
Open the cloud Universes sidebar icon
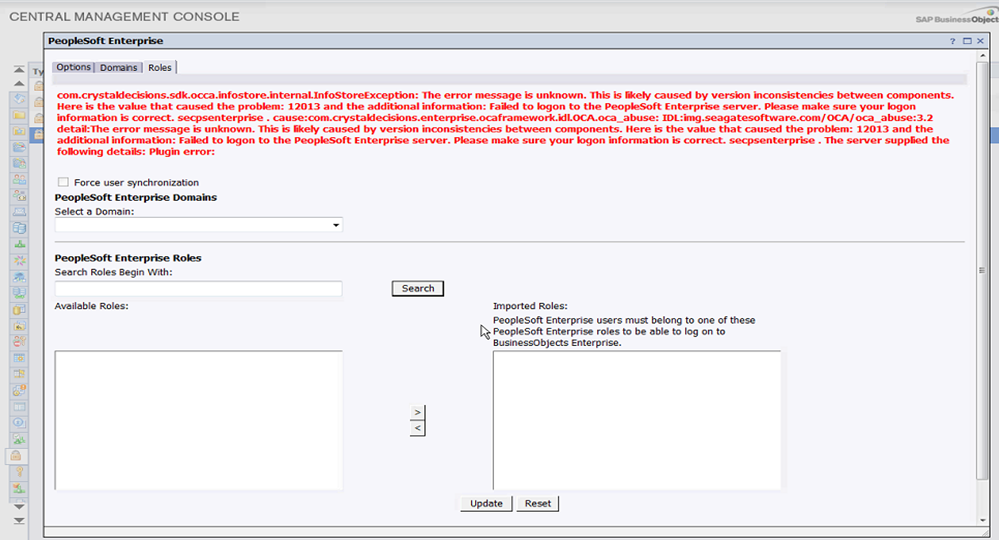[19, 277]
